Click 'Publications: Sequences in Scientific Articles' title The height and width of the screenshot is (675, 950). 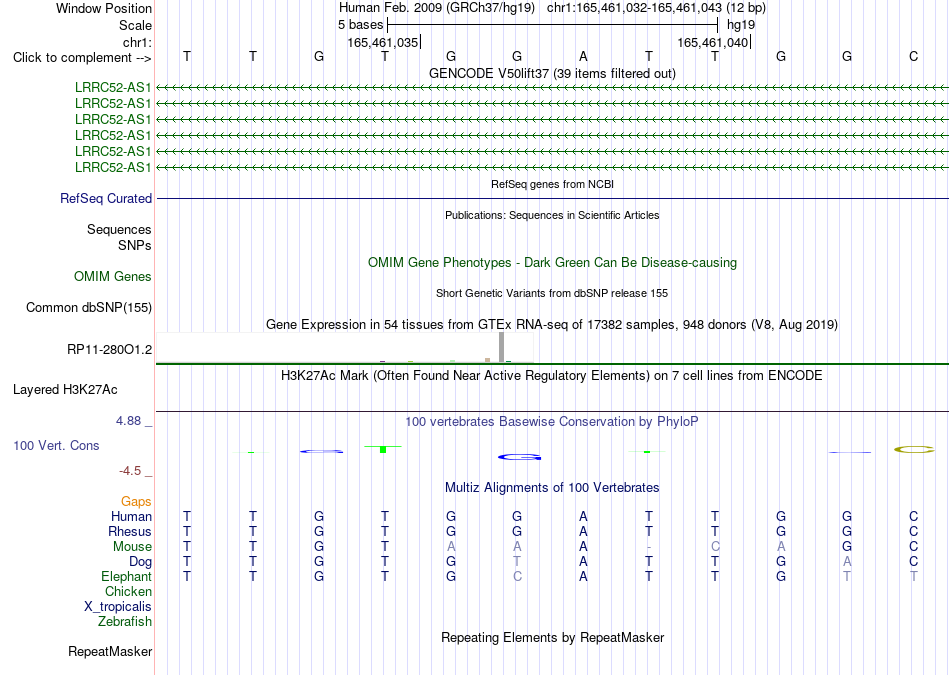pyautogui.click(x=552, y=215)
